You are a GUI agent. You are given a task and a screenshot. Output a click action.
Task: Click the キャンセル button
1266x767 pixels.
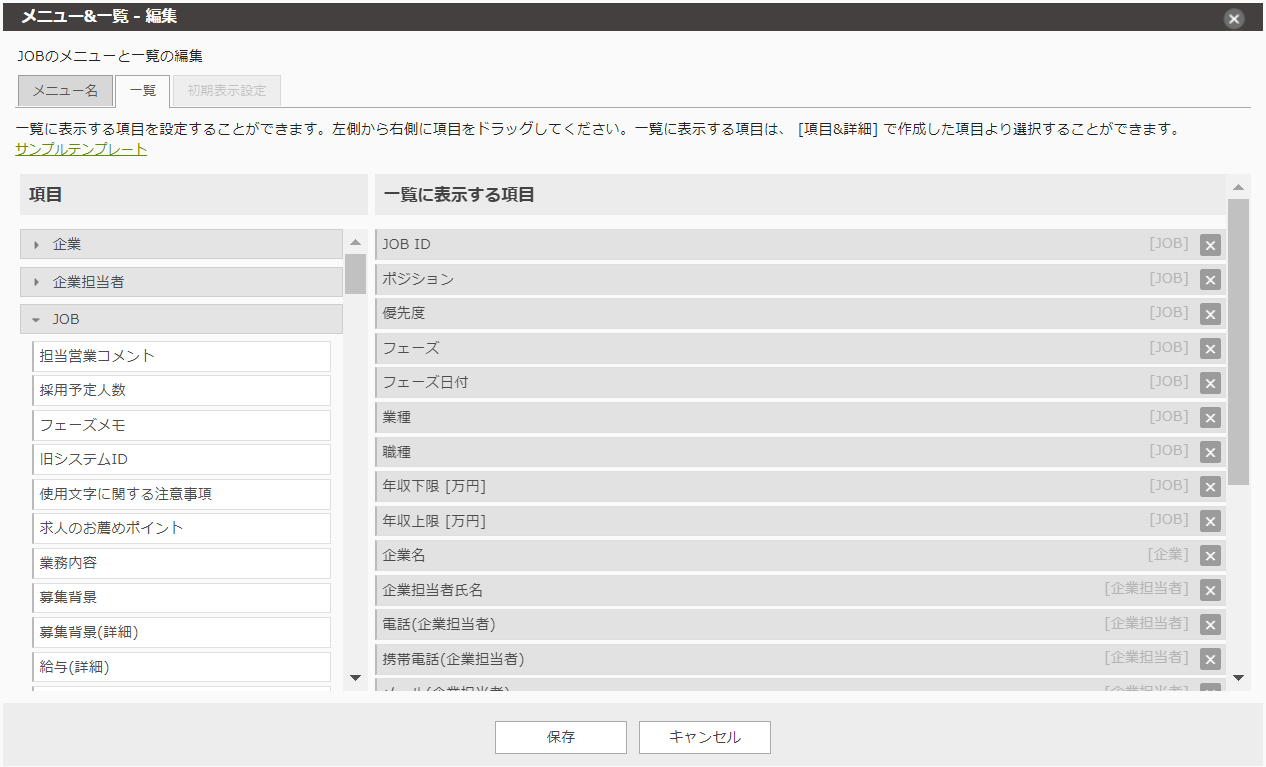coord(705,737)
